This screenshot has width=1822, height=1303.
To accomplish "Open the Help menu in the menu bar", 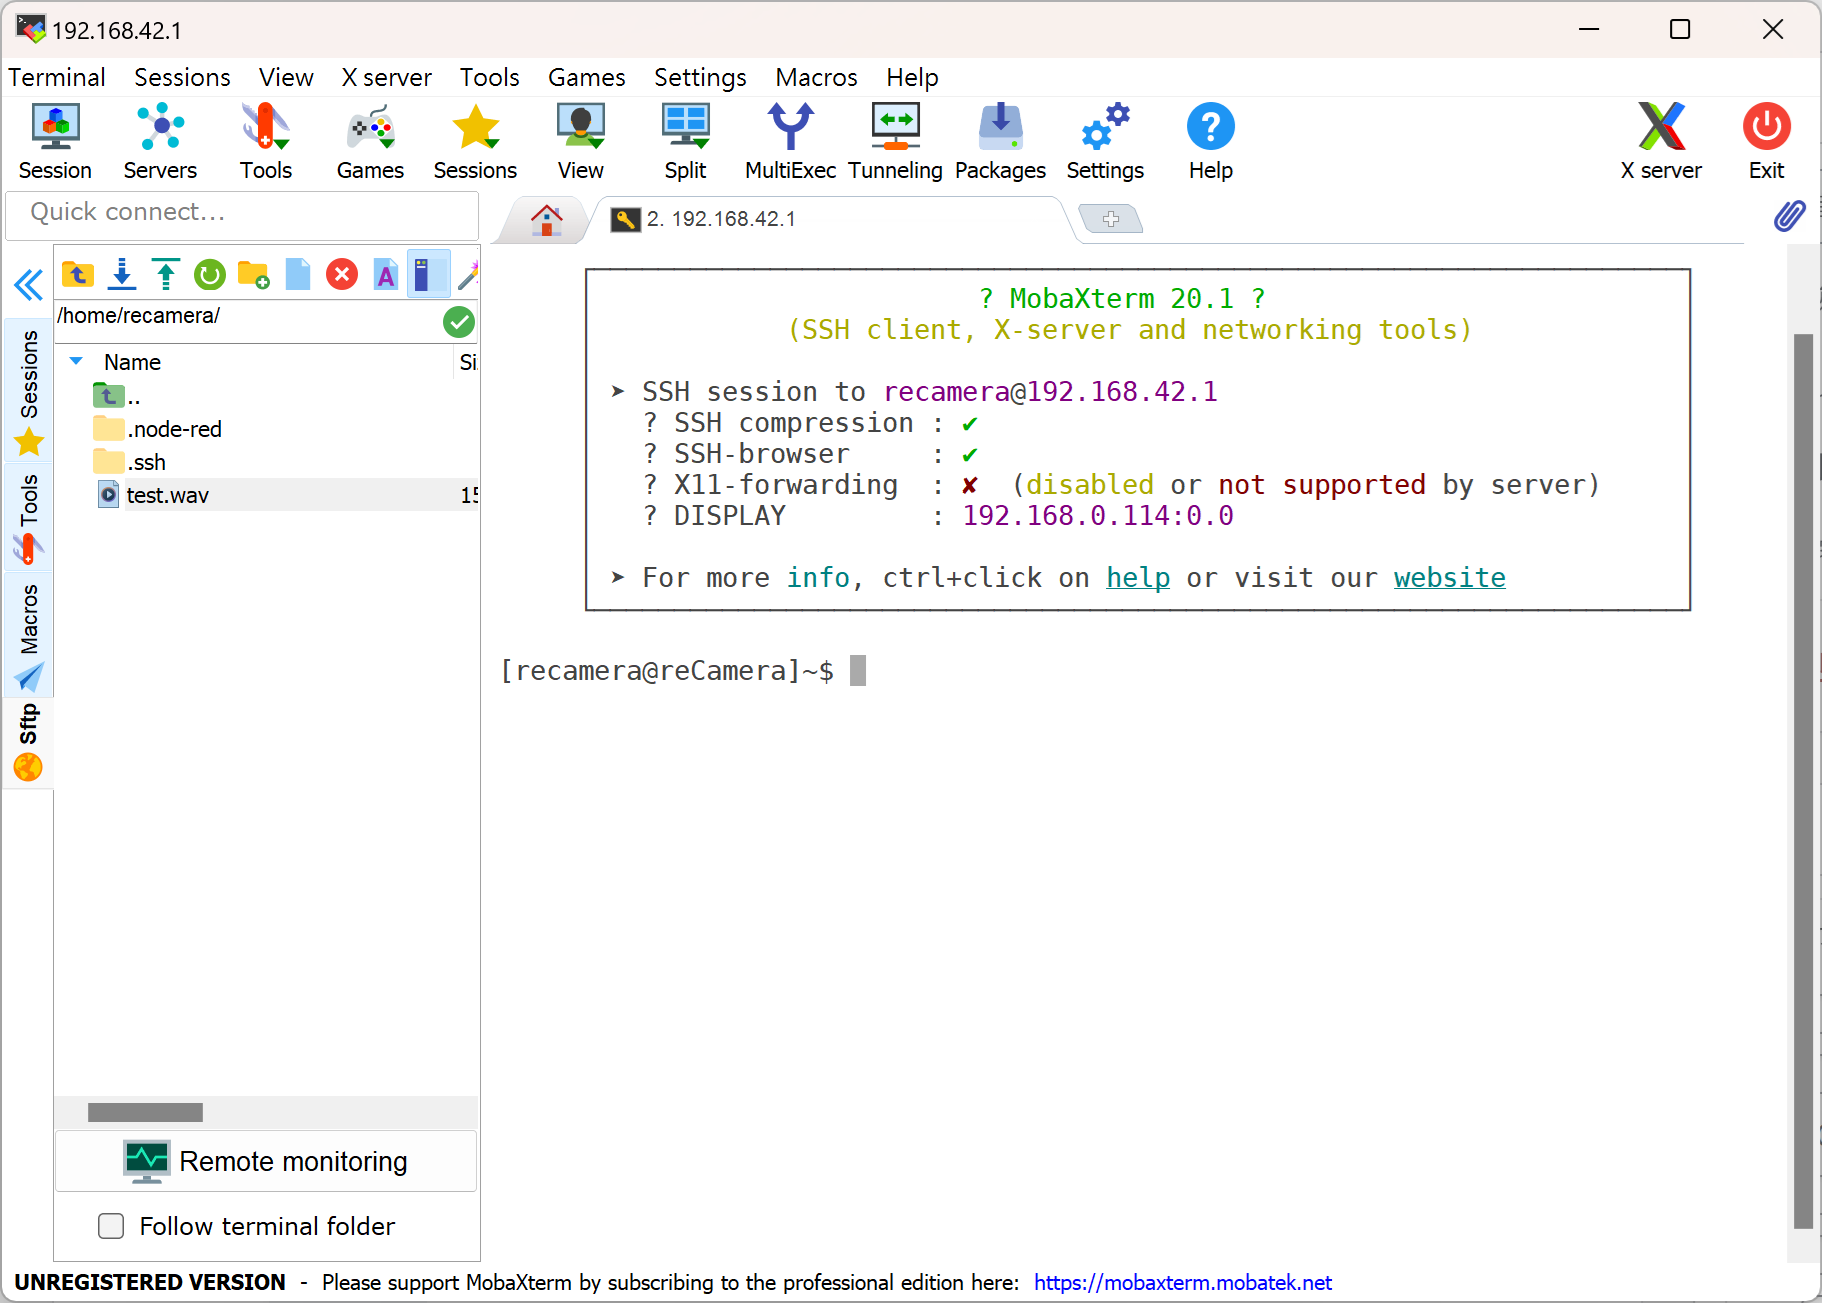I will pyautogui.click(x=912, y=77).
